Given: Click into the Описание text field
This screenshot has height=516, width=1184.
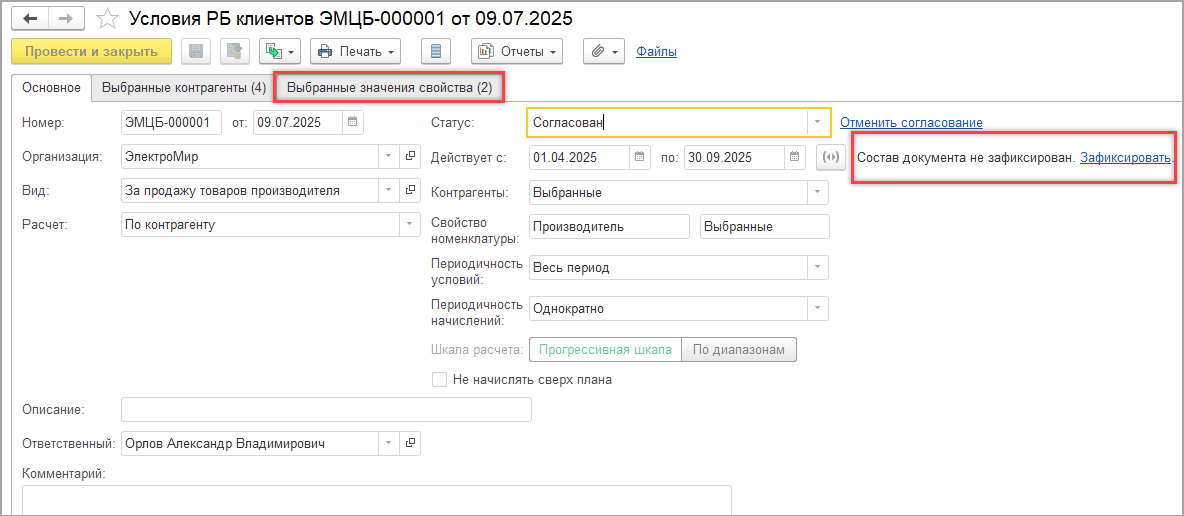Looking at the screenshot, I should pyautogui.click(x=326, y=409).
